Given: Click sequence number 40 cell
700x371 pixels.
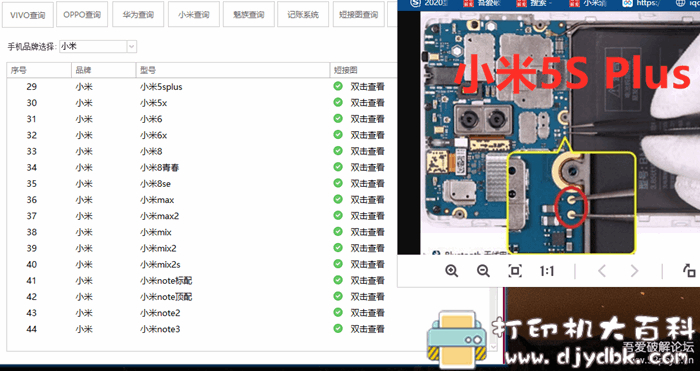Looking at the screenshot, I should click(32, 264).
